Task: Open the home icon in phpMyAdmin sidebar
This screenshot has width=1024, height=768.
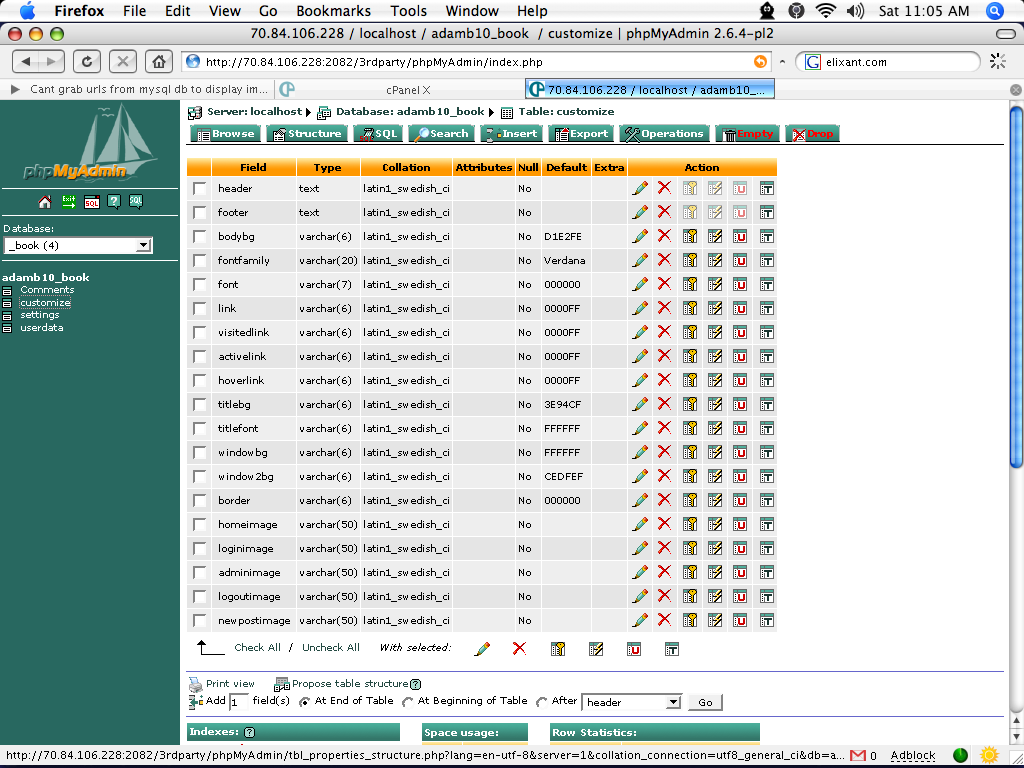Action: [x=45, y=202]
